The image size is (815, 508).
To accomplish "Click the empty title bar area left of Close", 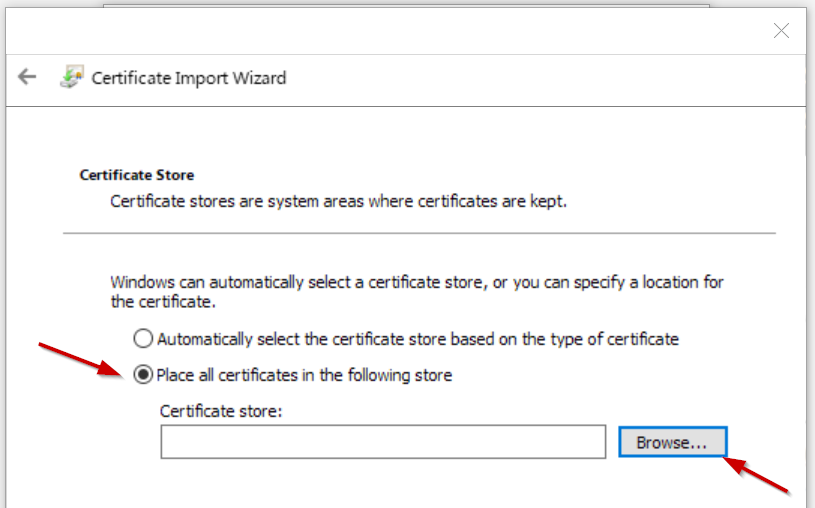I will tap(400, 31).
